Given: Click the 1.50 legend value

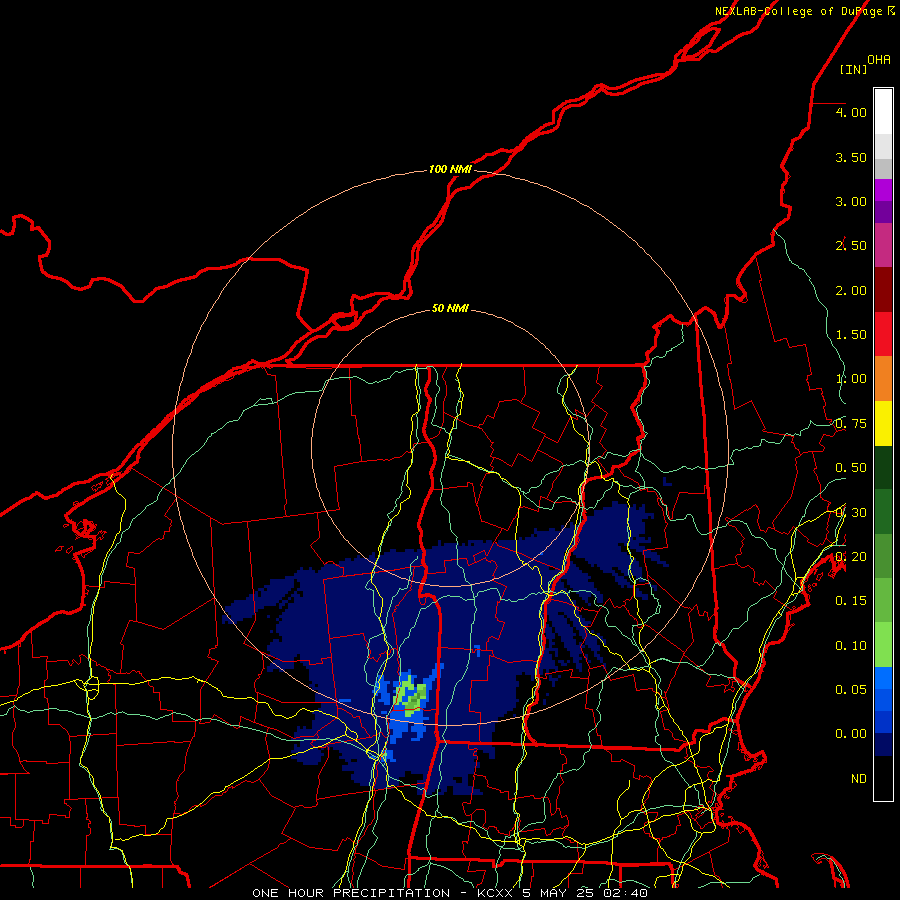Looking at the screenshot, I should tap(851, 335).
